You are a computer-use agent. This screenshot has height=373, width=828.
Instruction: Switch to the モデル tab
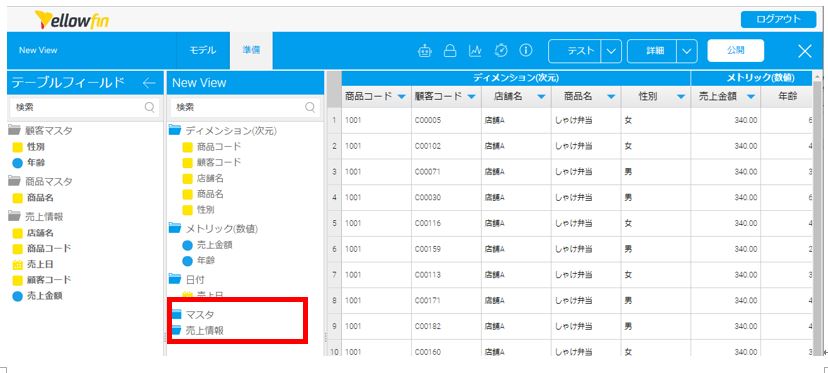tap(203, 51)
